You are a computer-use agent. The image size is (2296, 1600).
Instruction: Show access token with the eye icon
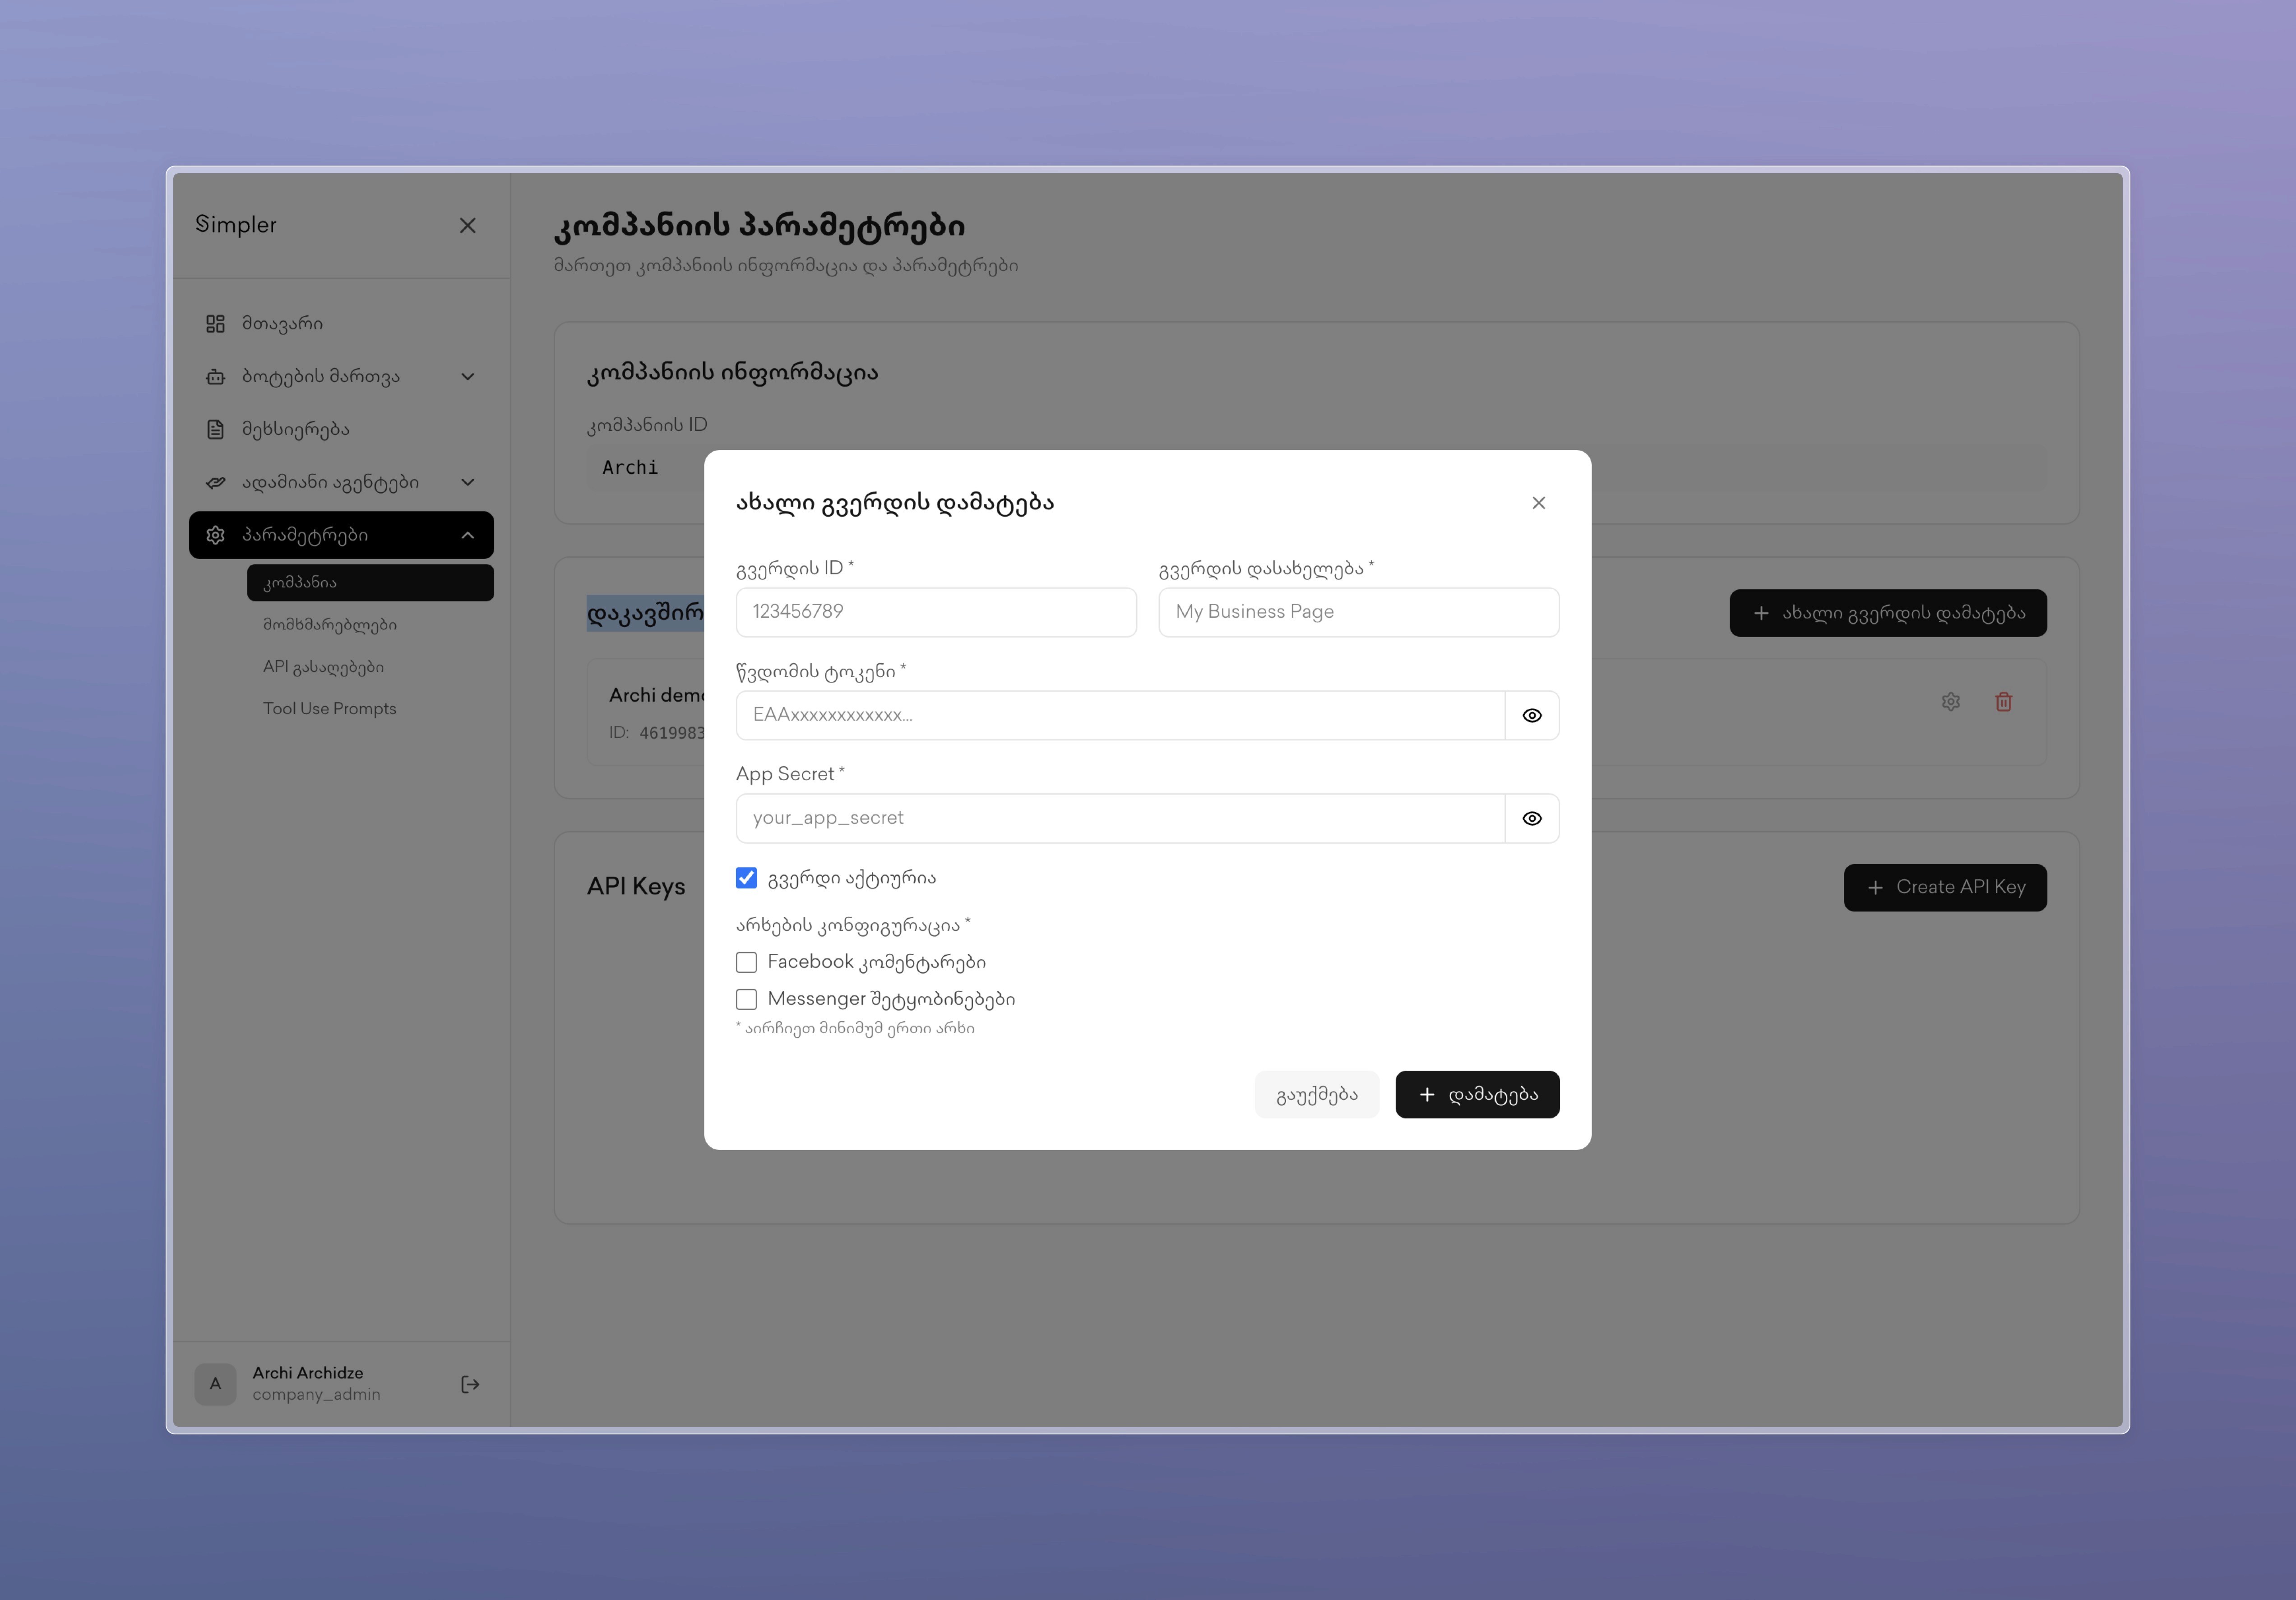coord(1531,716)
